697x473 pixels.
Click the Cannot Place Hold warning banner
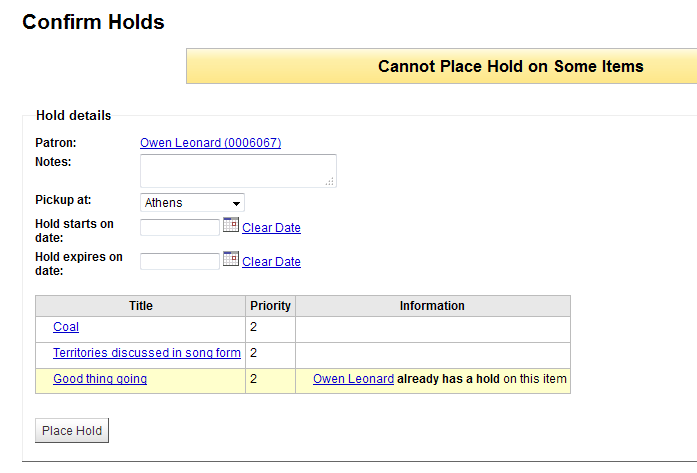[440, 67]
